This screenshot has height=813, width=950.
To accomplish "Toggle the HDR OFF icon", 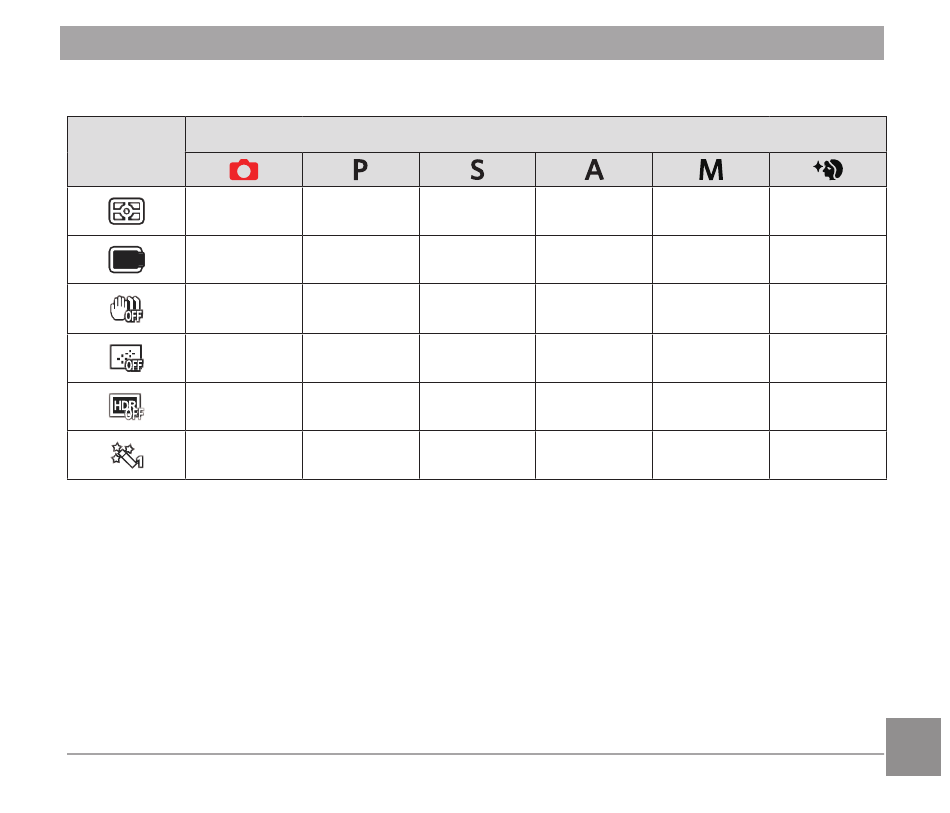I will 126,406.
